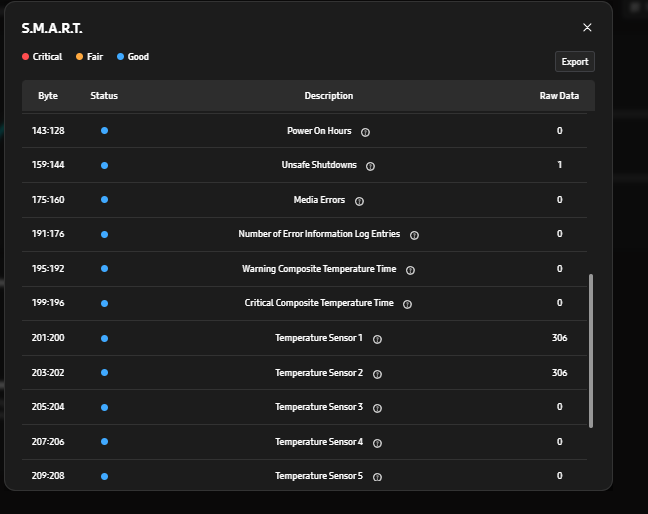The image size is (648, 514).
Task: Select Number of Error Information Log Entries text
Action: pyautogui.click(x=319, y=234)
